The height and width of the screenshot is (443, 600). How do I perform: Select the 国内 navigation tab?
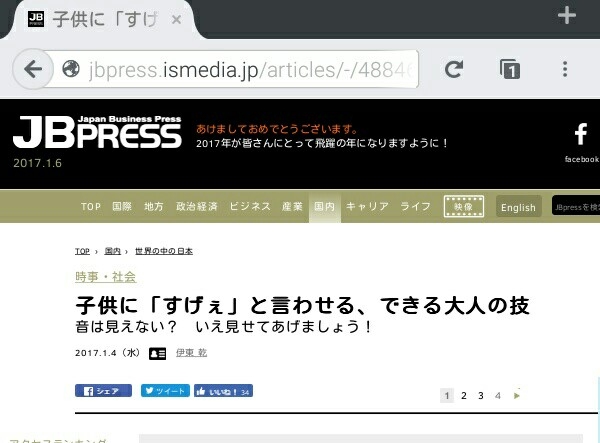click(324, 207)
